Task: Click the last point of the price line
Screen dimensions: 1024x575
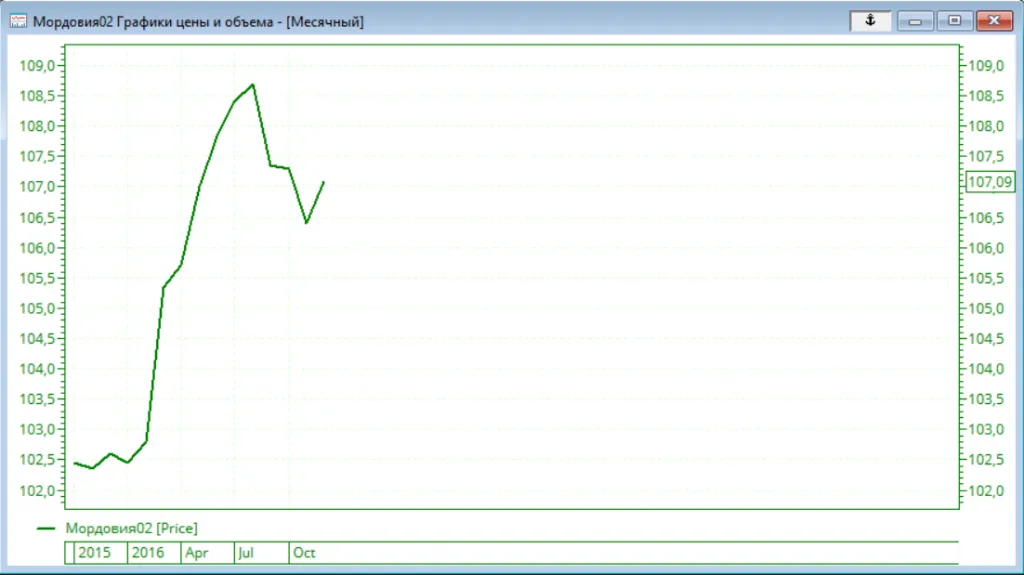Action: point(323,182)
